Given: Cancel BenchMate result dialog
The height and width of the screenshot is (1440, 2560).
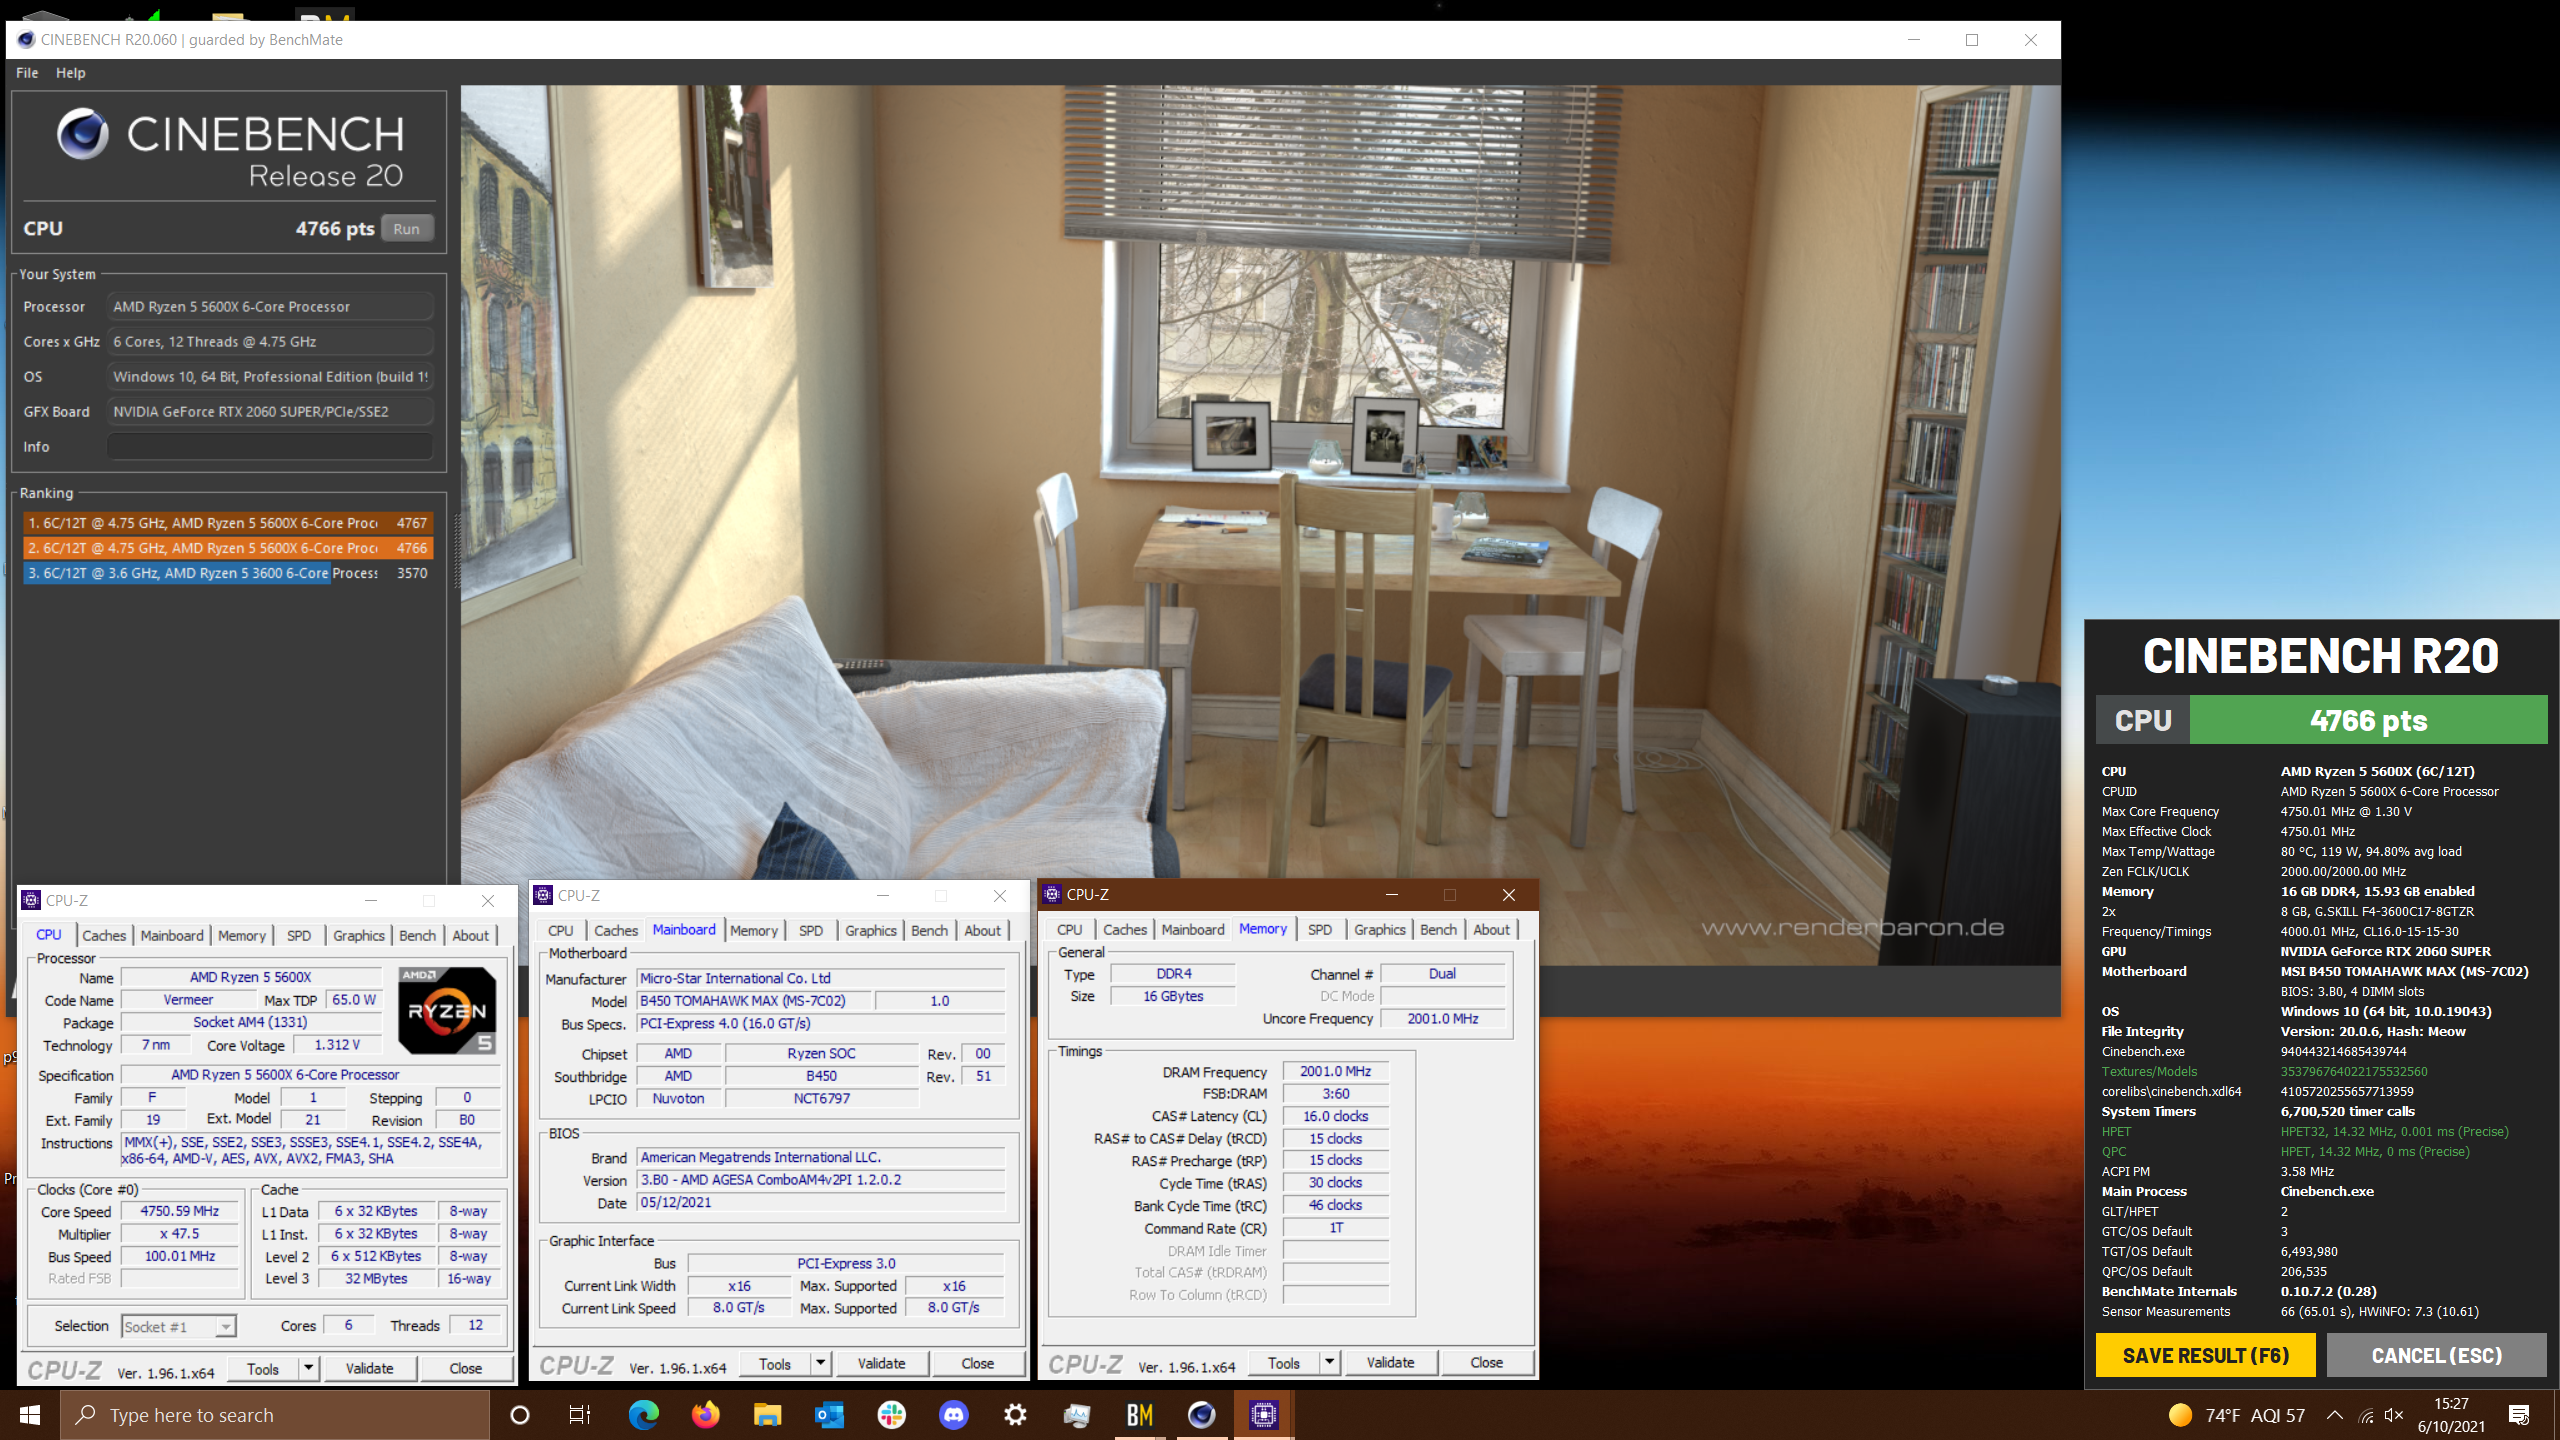Looking at the screenshot, I should pyautogui.click(x=2437, y=1355).
